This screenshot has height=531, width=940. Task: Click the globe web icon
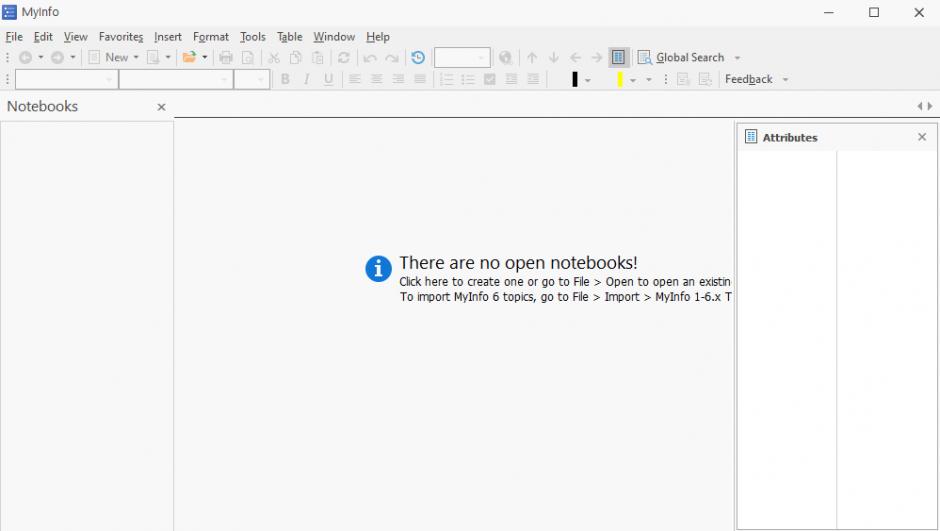click(505, 58)
